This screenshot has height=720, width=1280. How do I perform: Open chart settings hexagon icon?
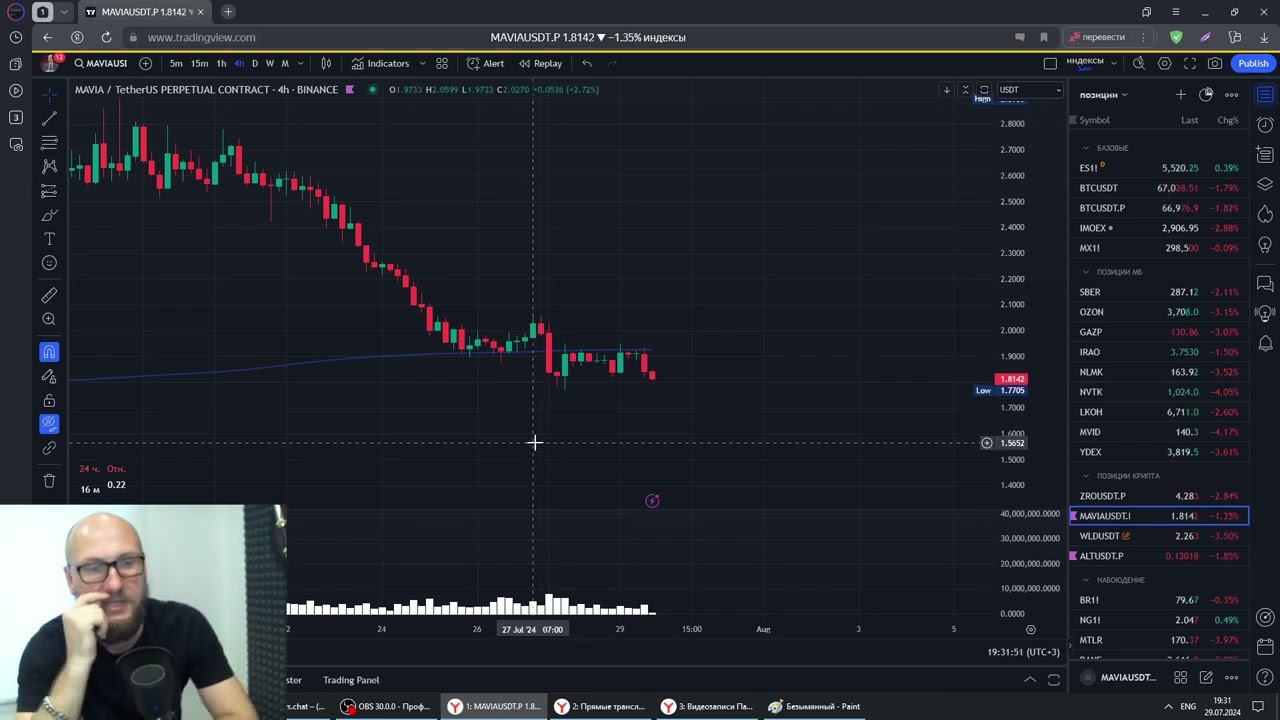[x=1165, y=63]
